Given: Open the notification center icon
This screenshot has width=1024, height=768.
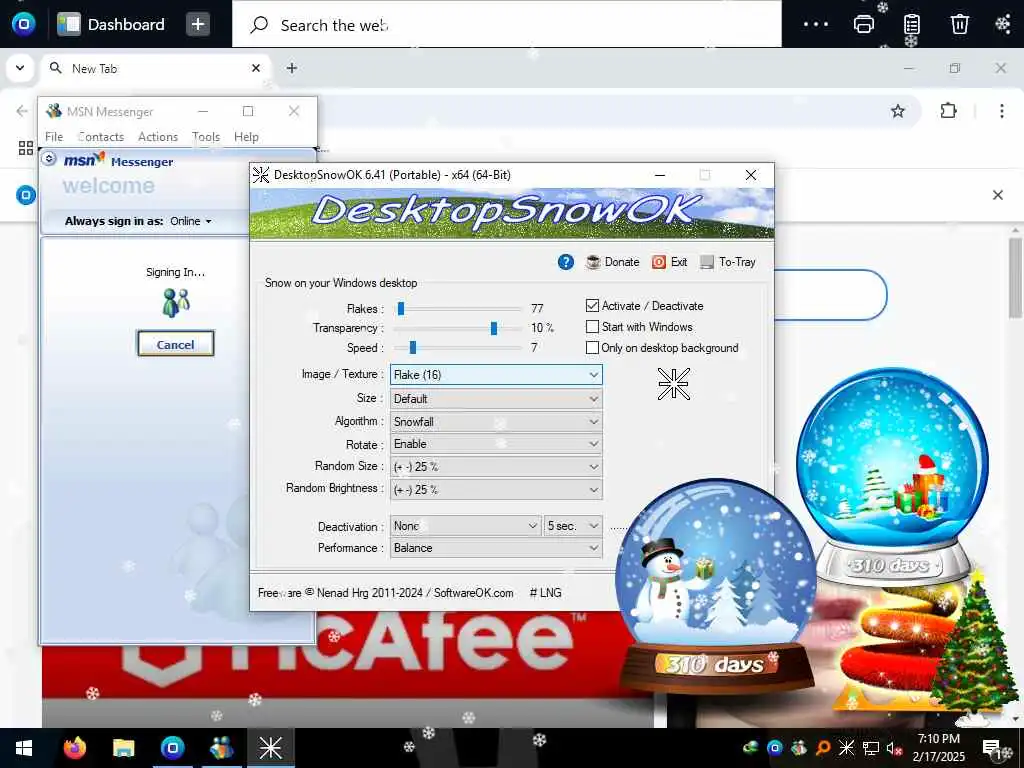Looking at the screenshot, I should pos(992,748).
